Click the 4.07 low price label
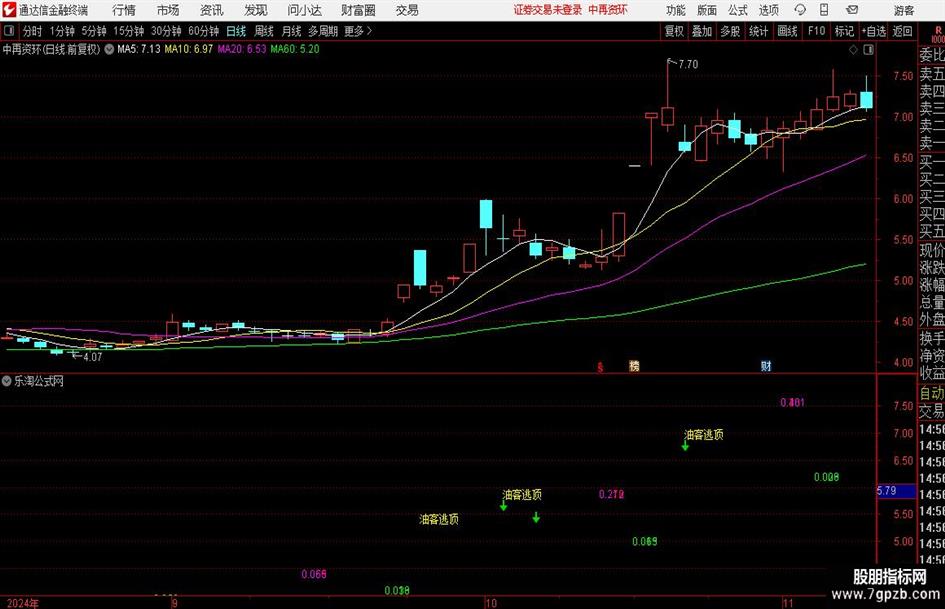945x609 pixels. pos(93,357)
